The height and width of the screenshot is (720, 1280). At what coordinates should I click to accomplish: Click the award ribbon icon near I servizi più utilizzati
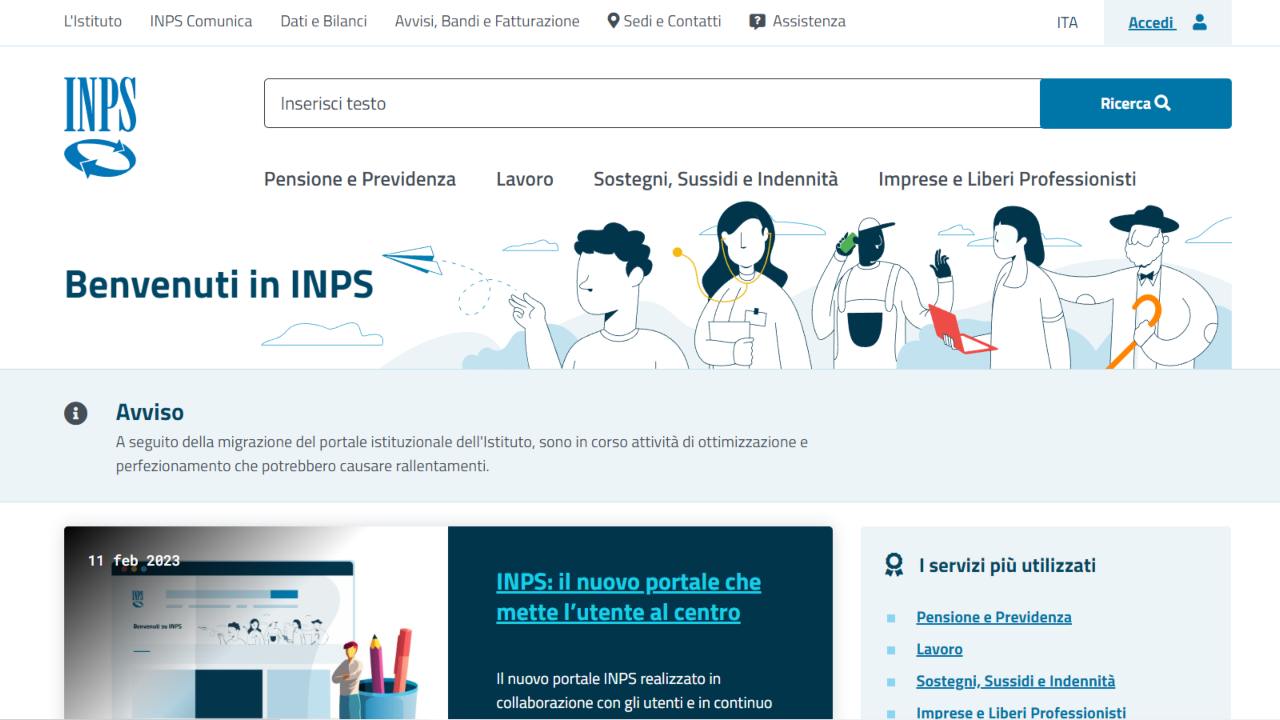coord(894,565)
